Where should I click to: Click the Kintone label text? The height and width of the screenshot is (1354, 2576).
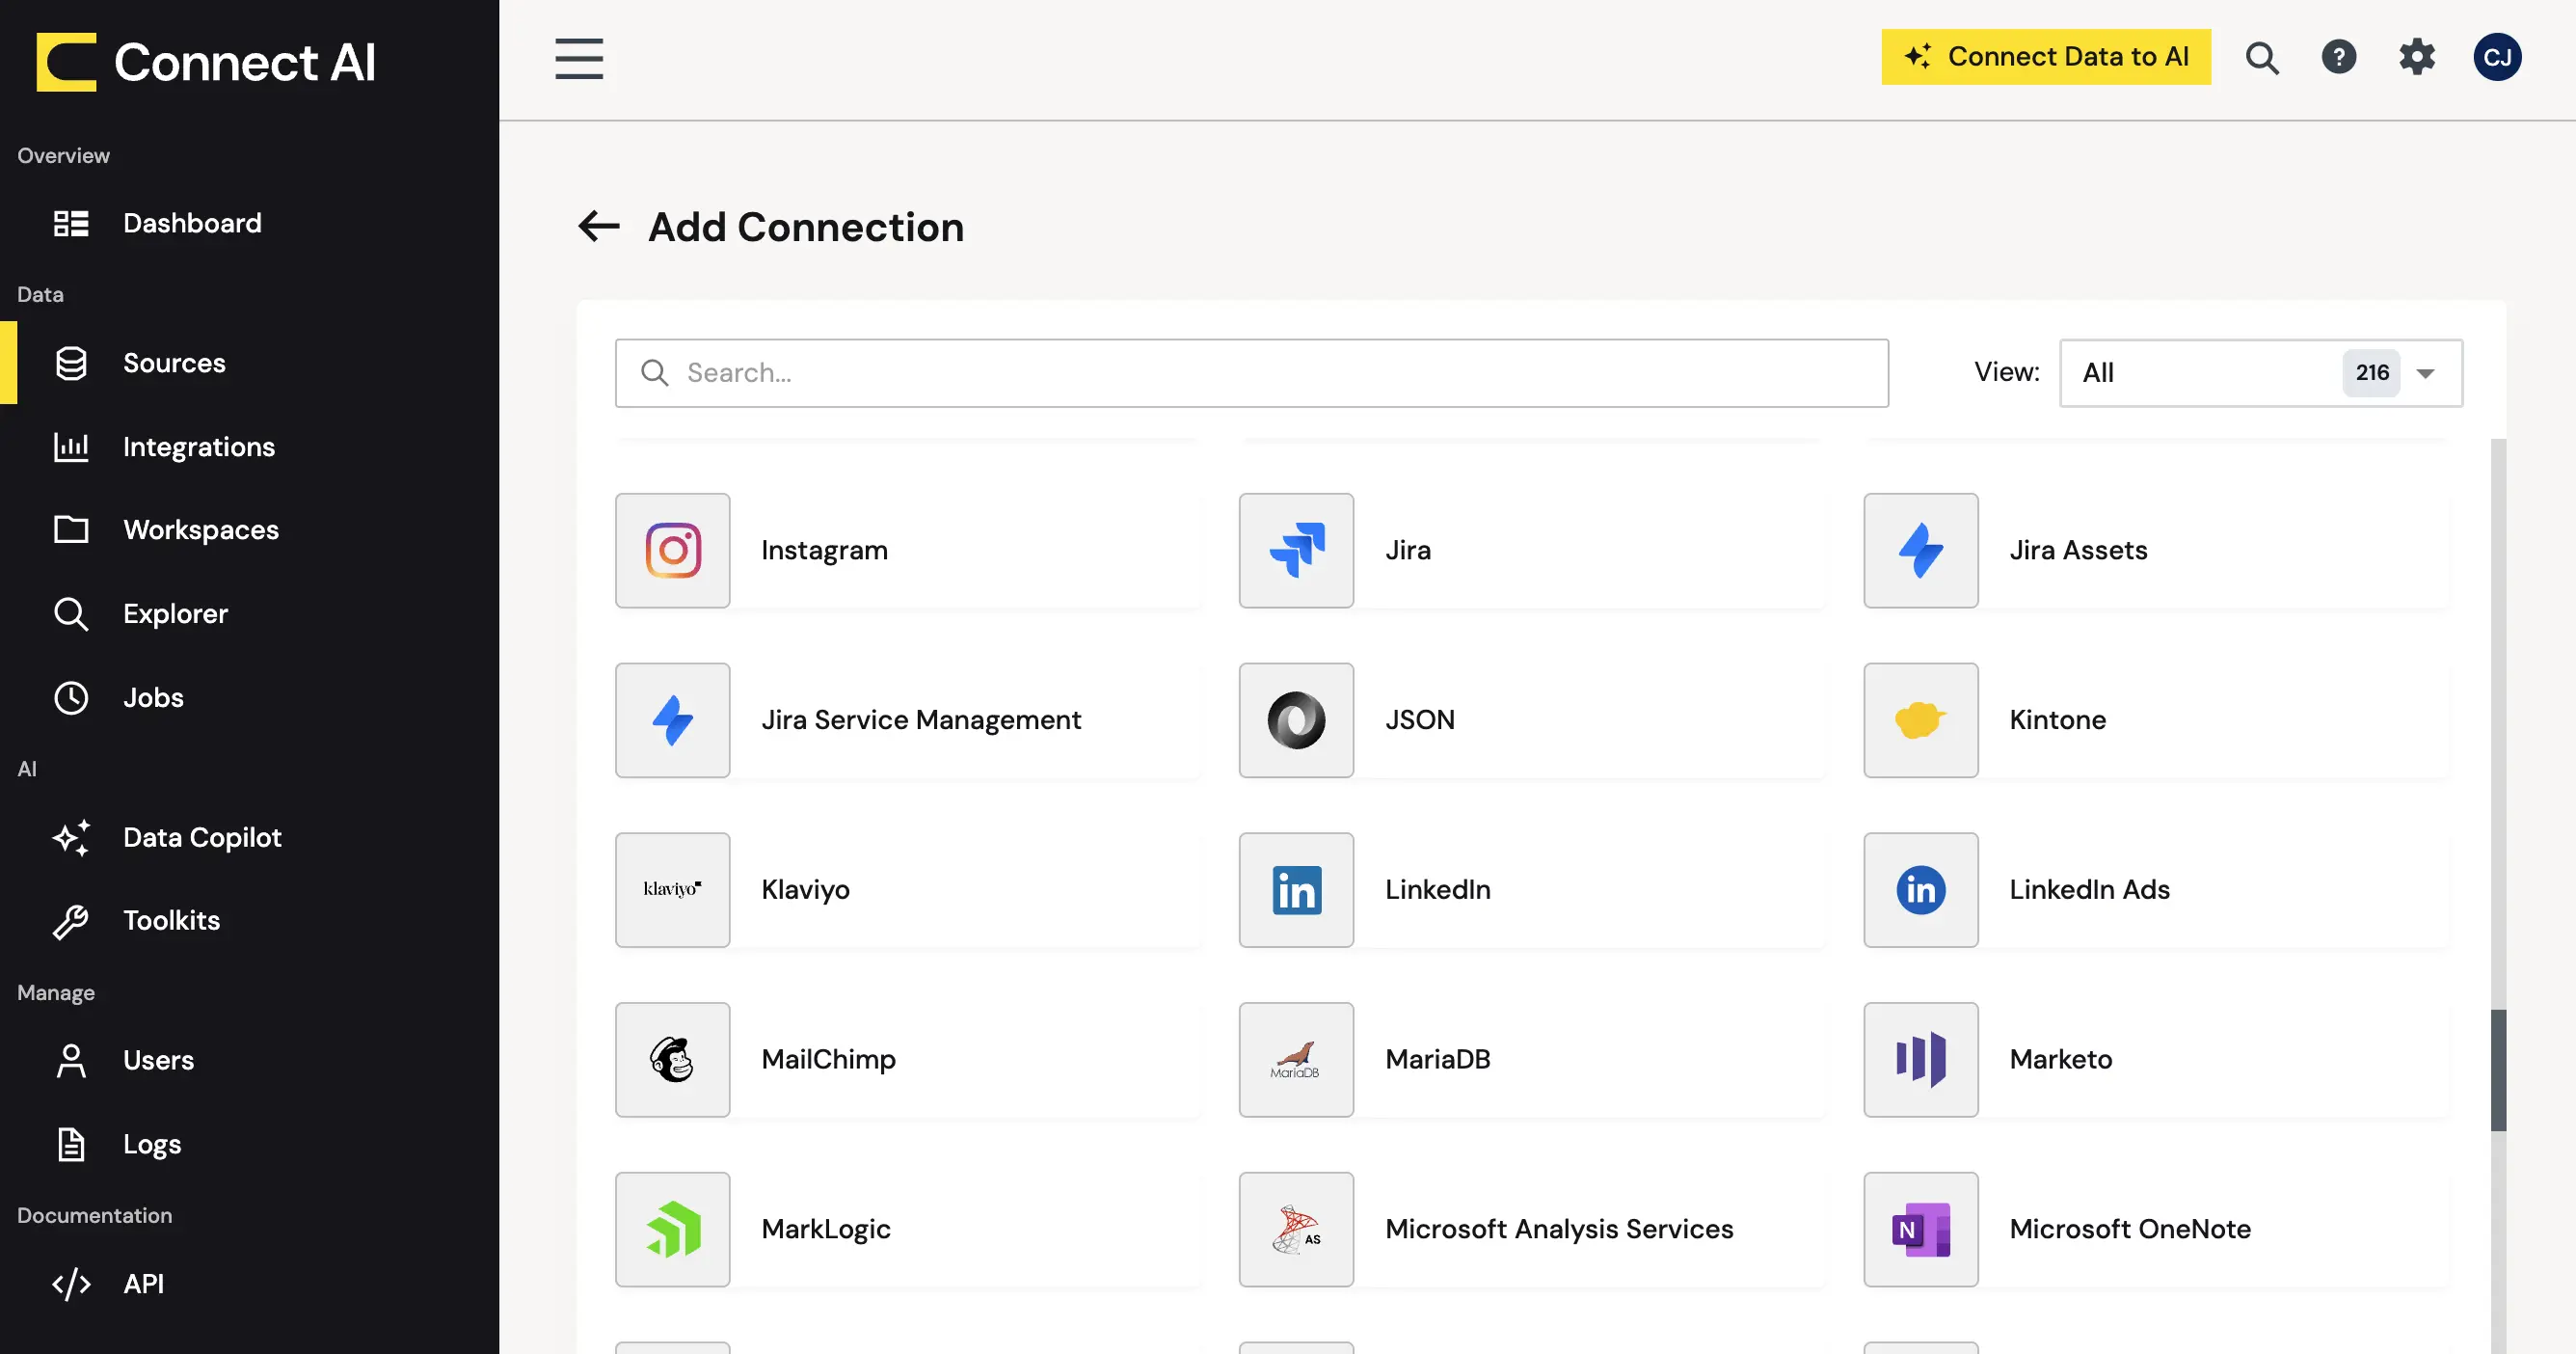[2058, 720]
